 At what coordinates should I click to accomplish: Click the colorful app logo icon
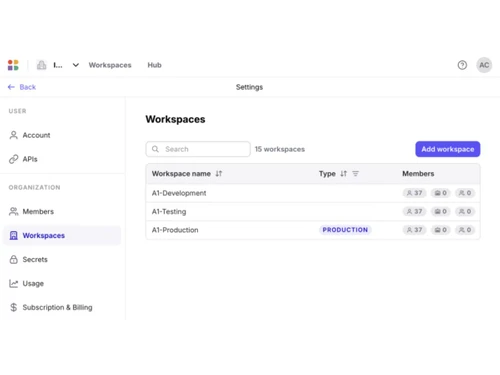(x=13, y=65)
